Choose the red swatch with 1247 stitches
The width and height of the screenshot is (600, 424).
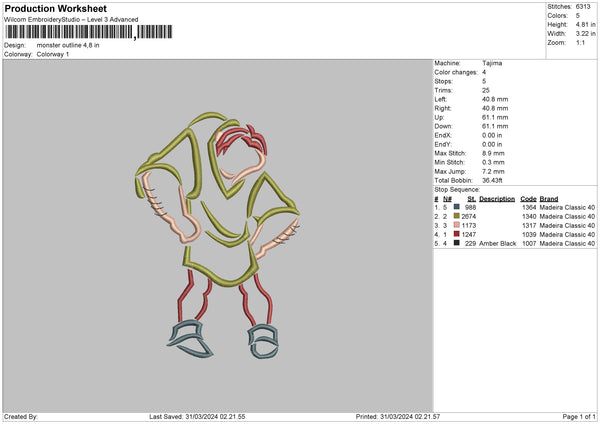click(x=456, y=234)
